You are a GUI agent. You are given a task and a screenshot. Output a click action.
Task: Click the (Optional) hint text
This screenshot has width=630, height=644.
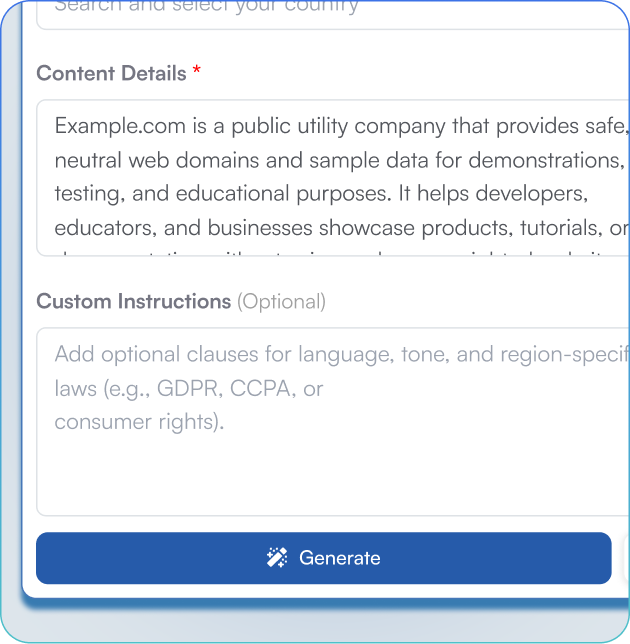[x=281, y=301]
